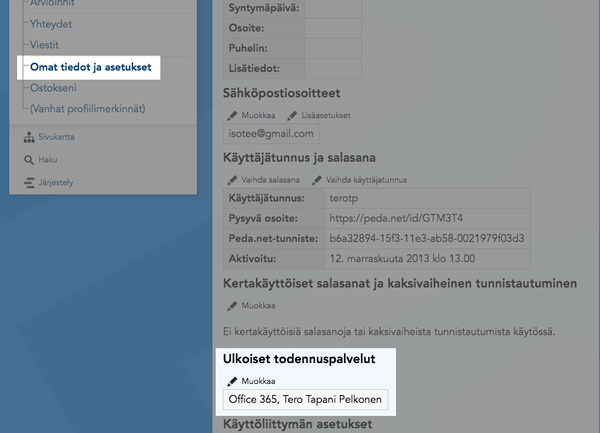Select Omat tiedot ja asetukset
This screenshot has width=600, height=433.
coord(90,67)
